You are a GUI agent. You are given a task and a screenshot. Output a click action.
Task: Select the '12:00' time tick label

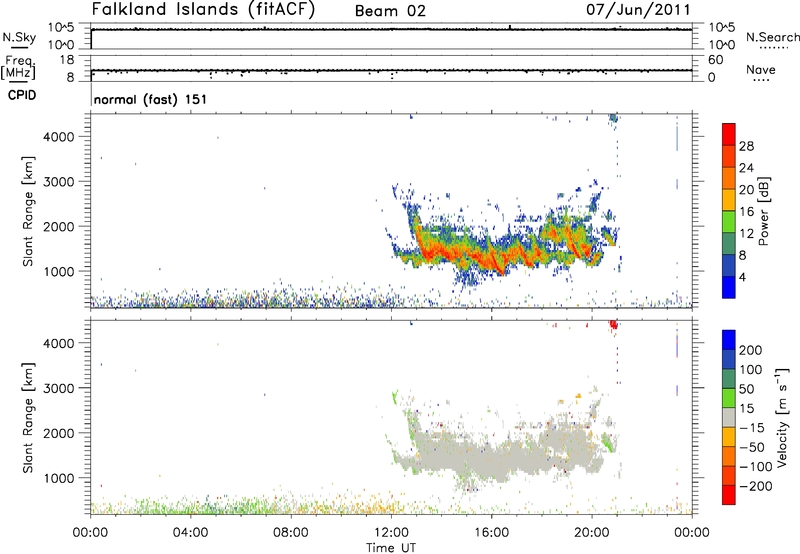[391, 533]
